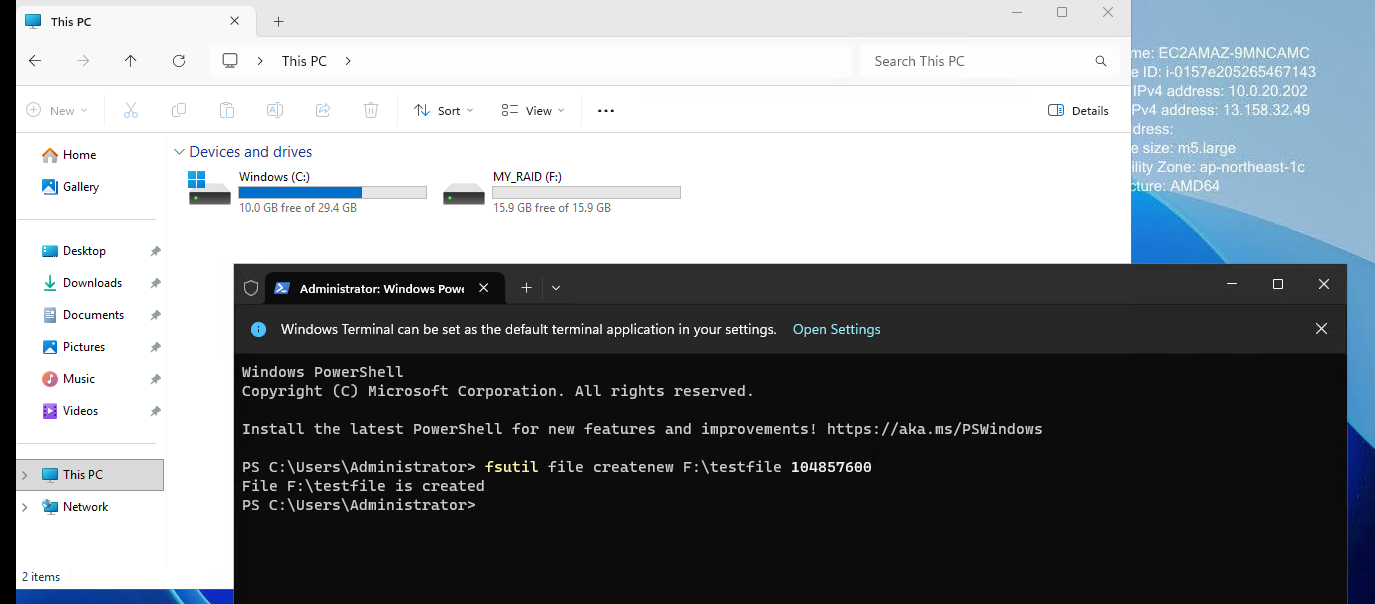Click the Copy icon in Explorer toolbar
Screen dimensions: 1375x604
pyautogui.click(x=179, y=111)
